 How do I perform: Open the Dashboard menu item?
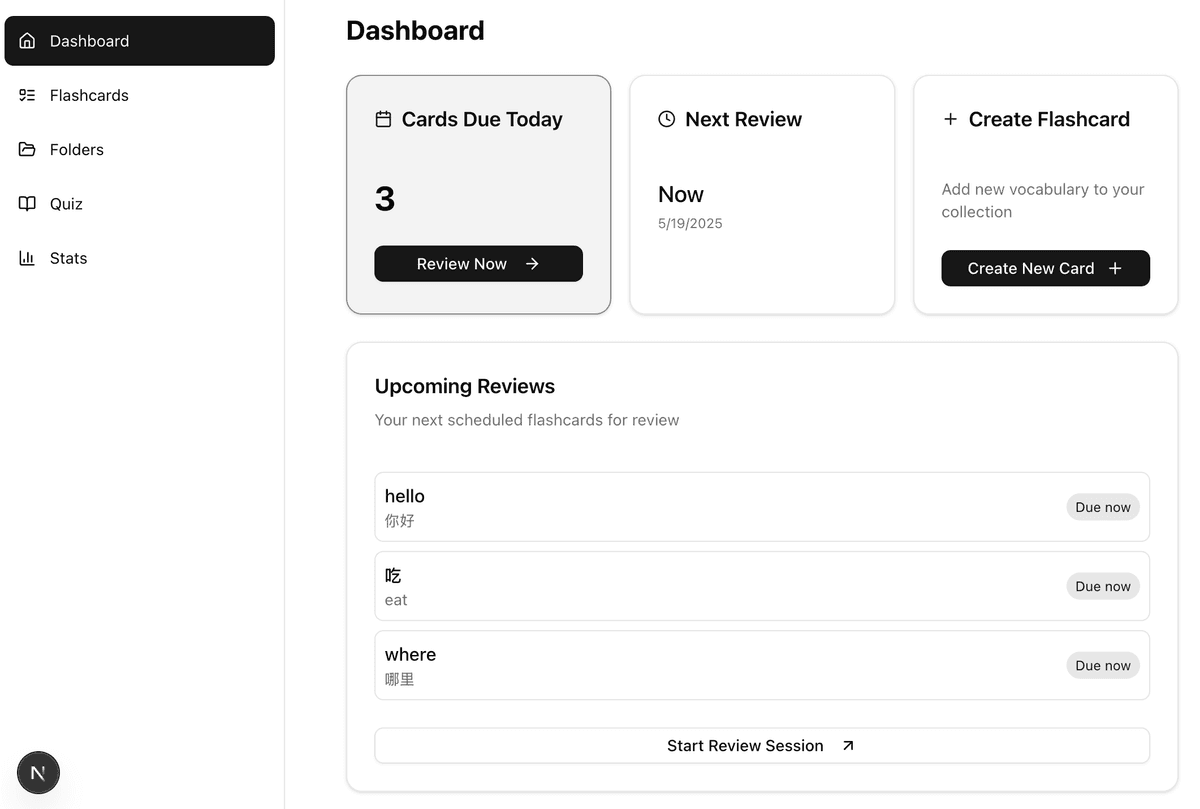tap(140, 41)
